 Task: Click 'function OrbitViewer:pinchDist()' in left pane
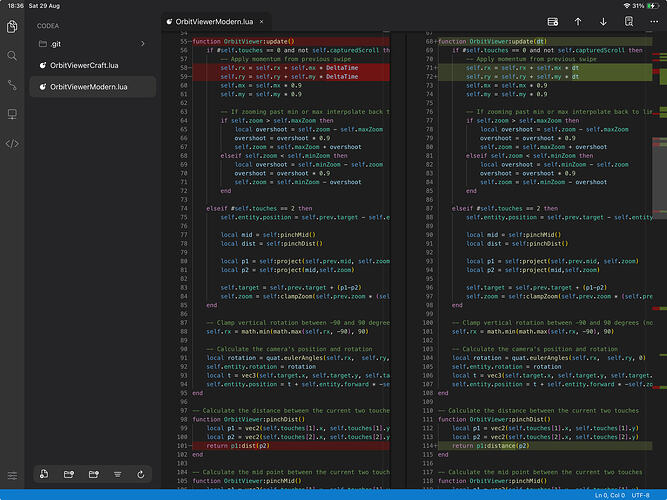pos(247,419)
